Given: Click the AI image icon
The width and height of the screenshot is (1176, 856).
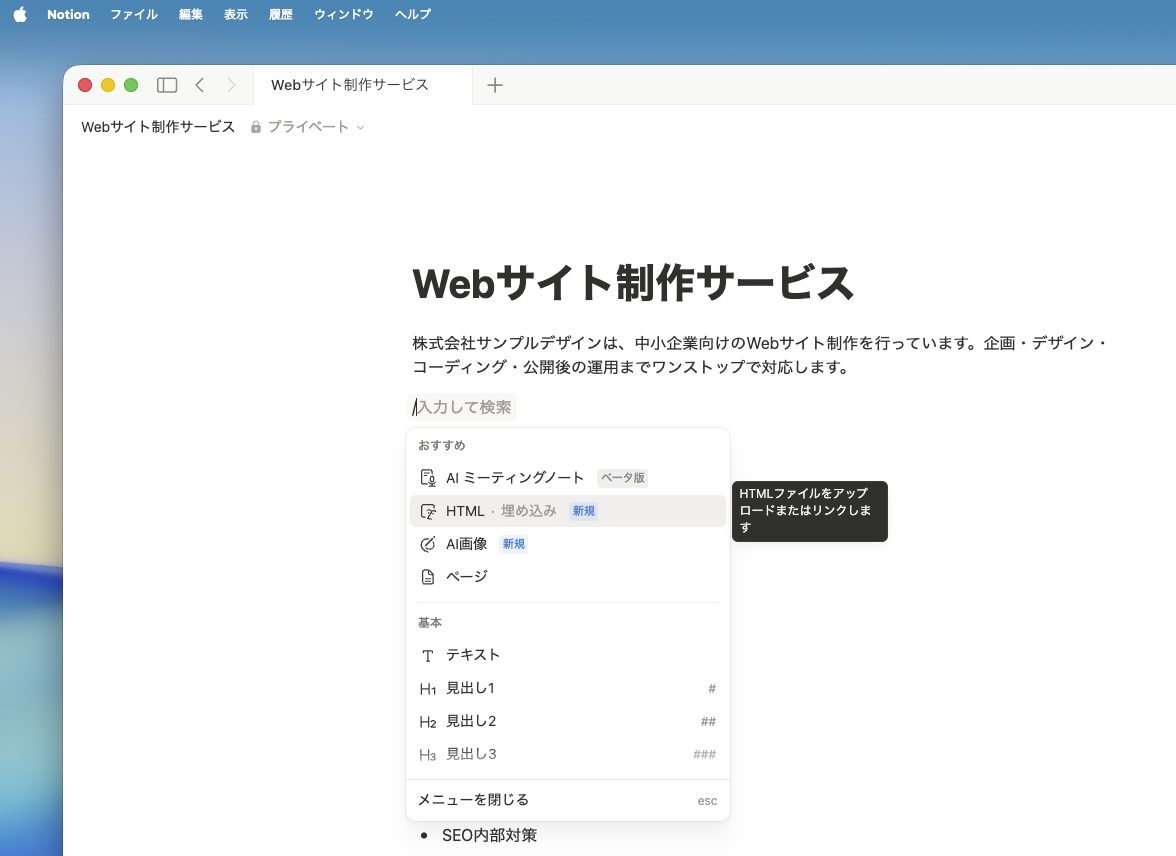Looking at the screenshot, I should (x=428, y=545).
